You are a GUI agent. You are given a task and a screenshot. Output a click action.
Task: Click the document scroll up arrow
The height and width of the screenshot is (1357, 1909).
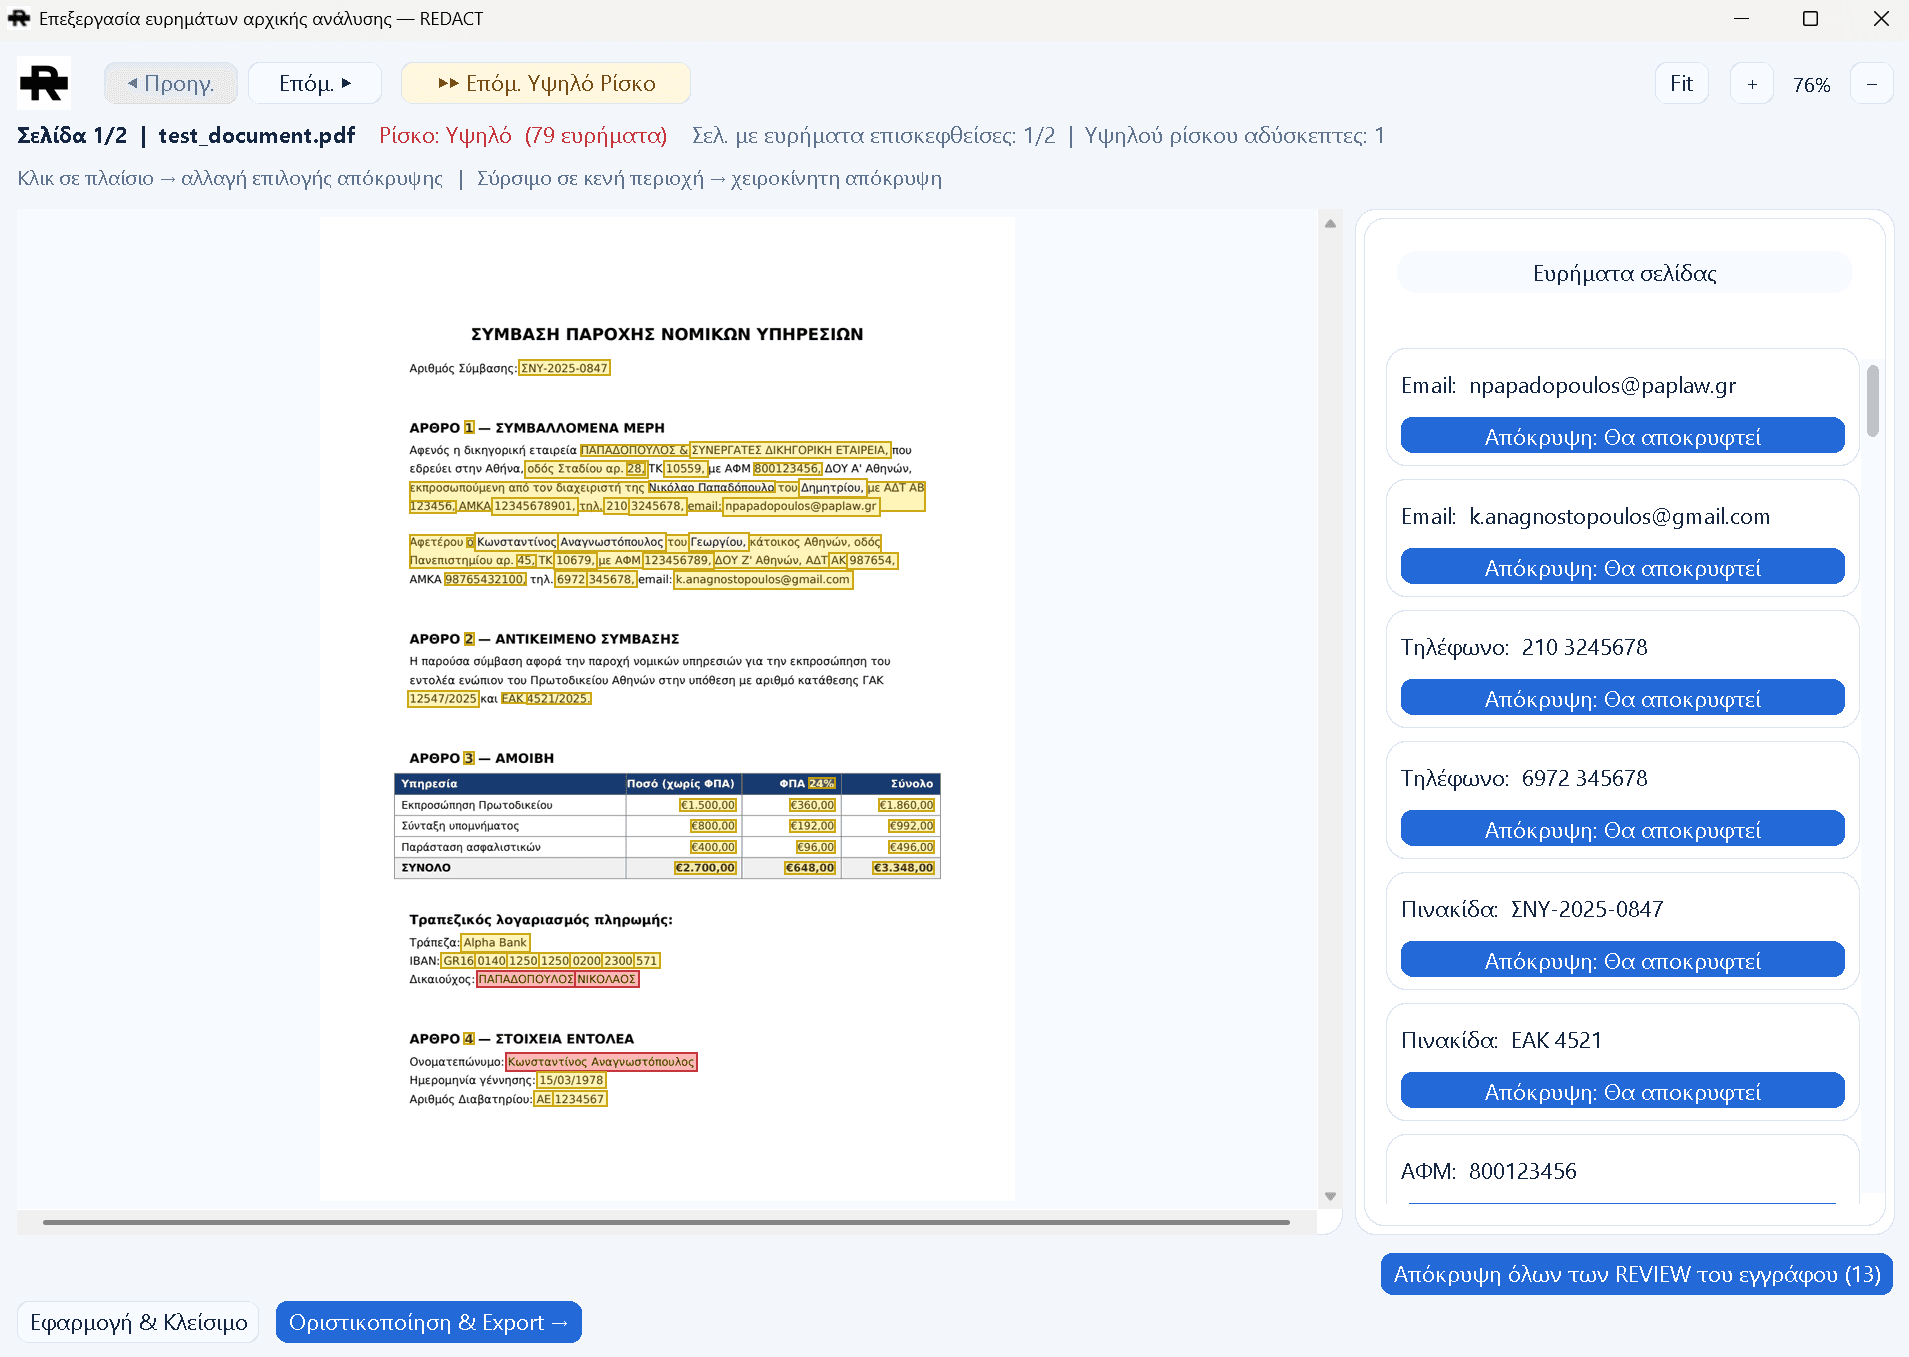point(1330,224)
